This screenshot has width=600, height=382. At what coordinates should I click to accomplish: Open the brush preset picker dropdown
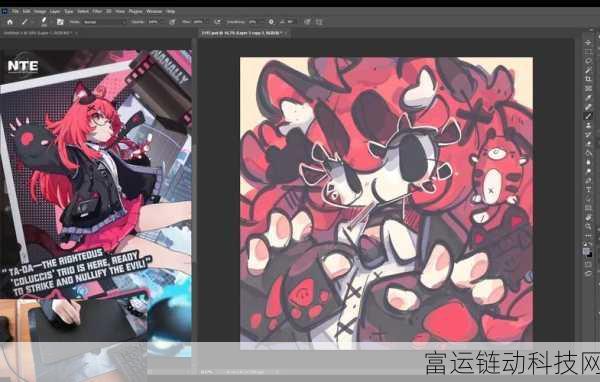(x=44, y=22)
